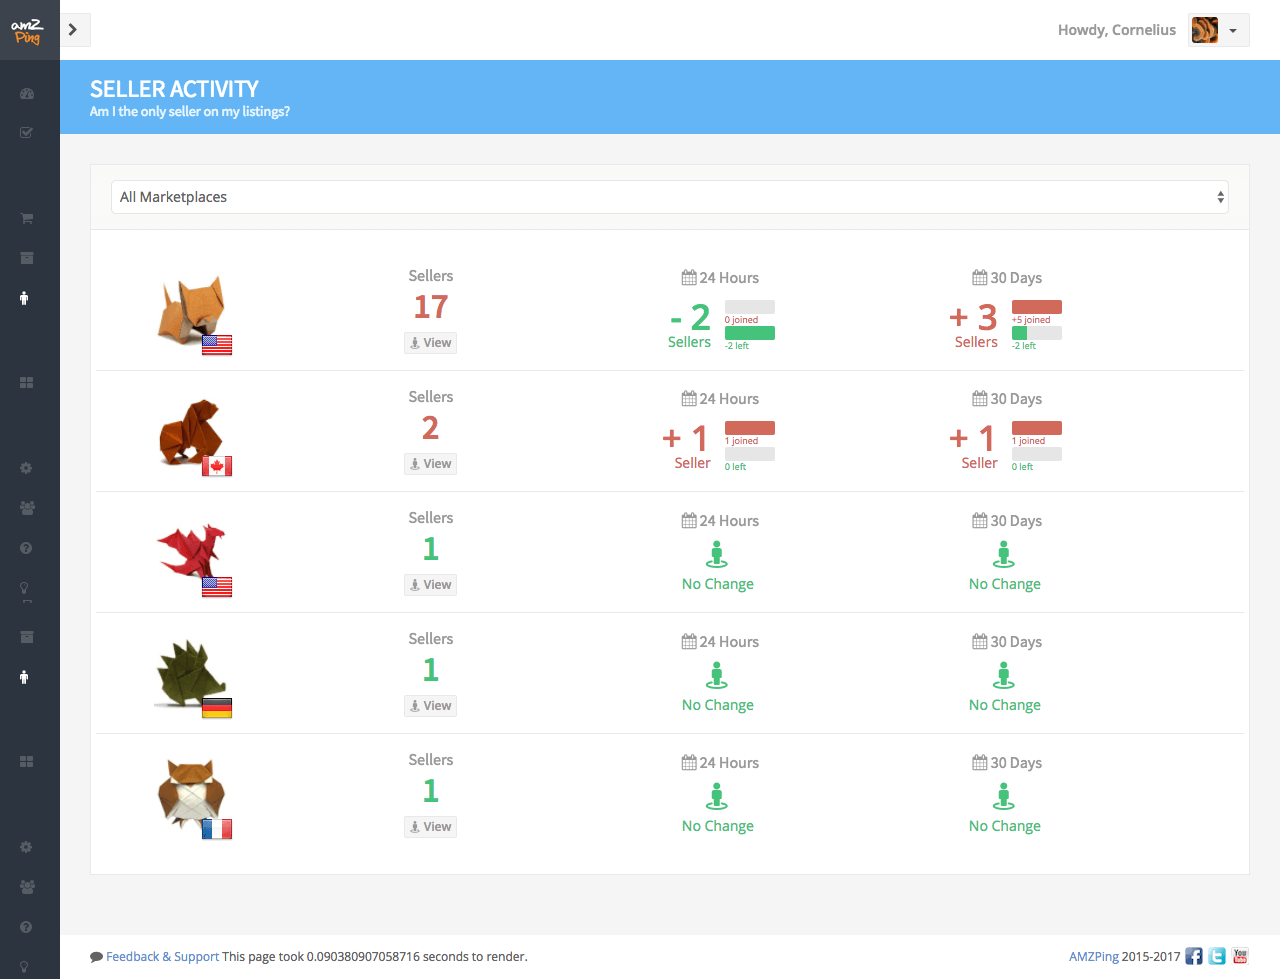View sellers for the 17-seller cat listing
Viewport: 1280px width, 979px height.
point(430,342)
